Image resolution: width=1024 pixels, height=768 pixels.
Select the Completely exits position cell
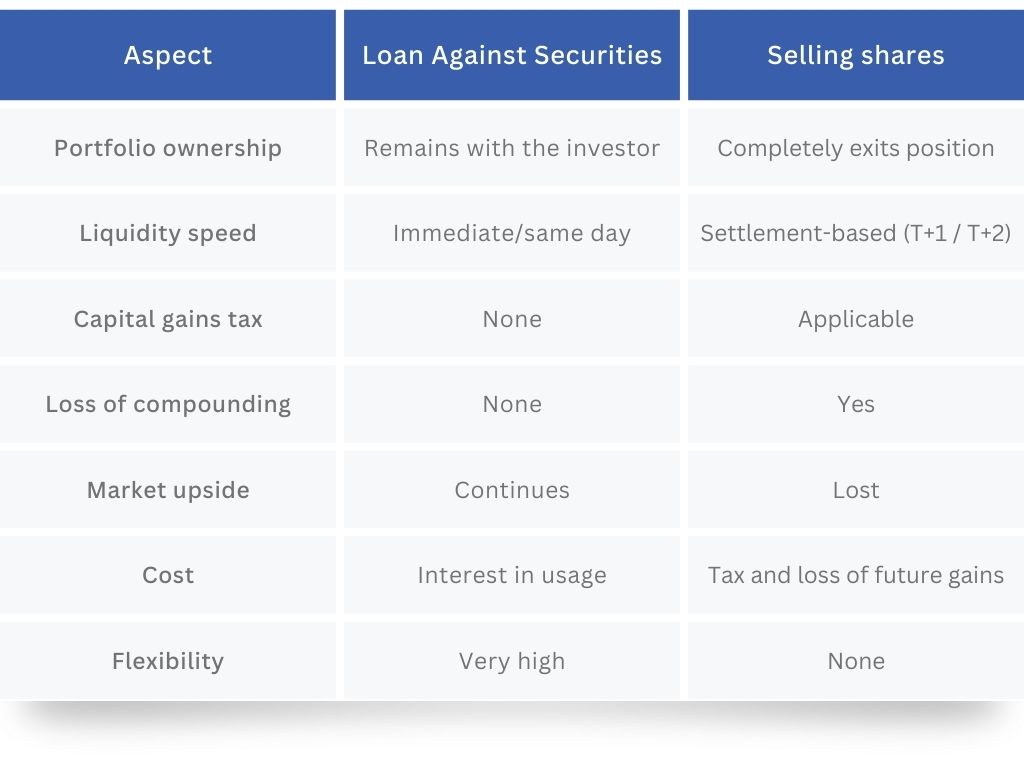[x=856, y=148]
